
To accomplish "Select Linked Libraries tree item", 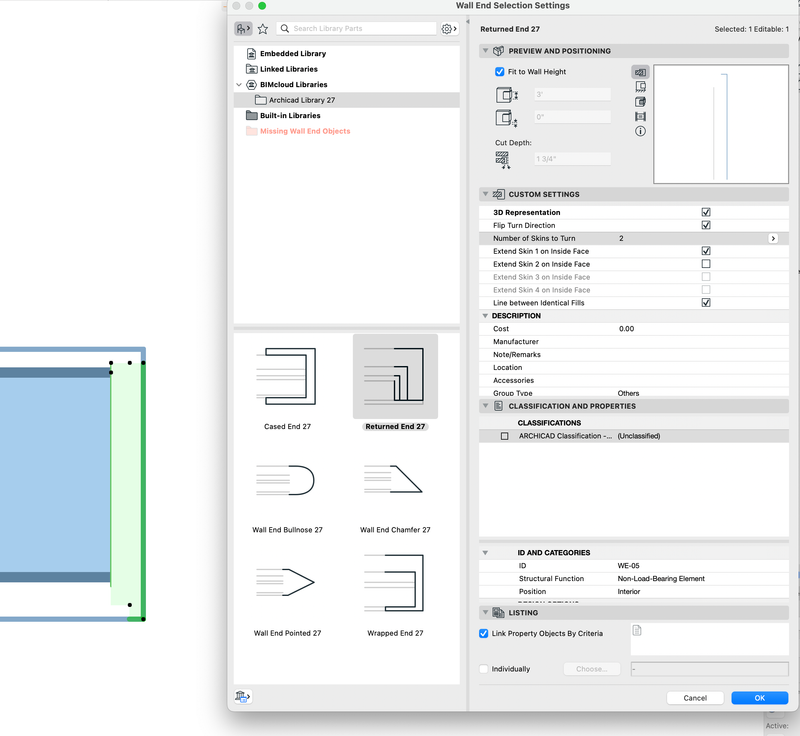I will point(289,69).
